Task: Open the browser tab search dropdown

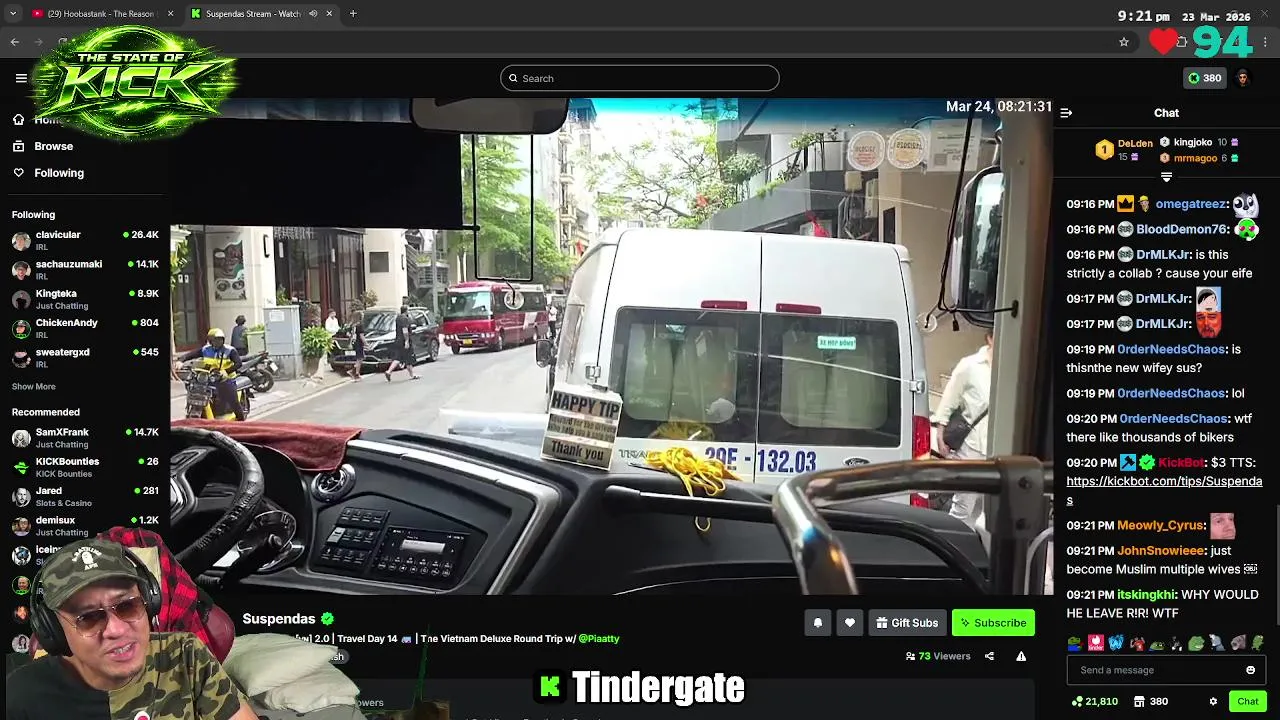Action: coord(13,14)
